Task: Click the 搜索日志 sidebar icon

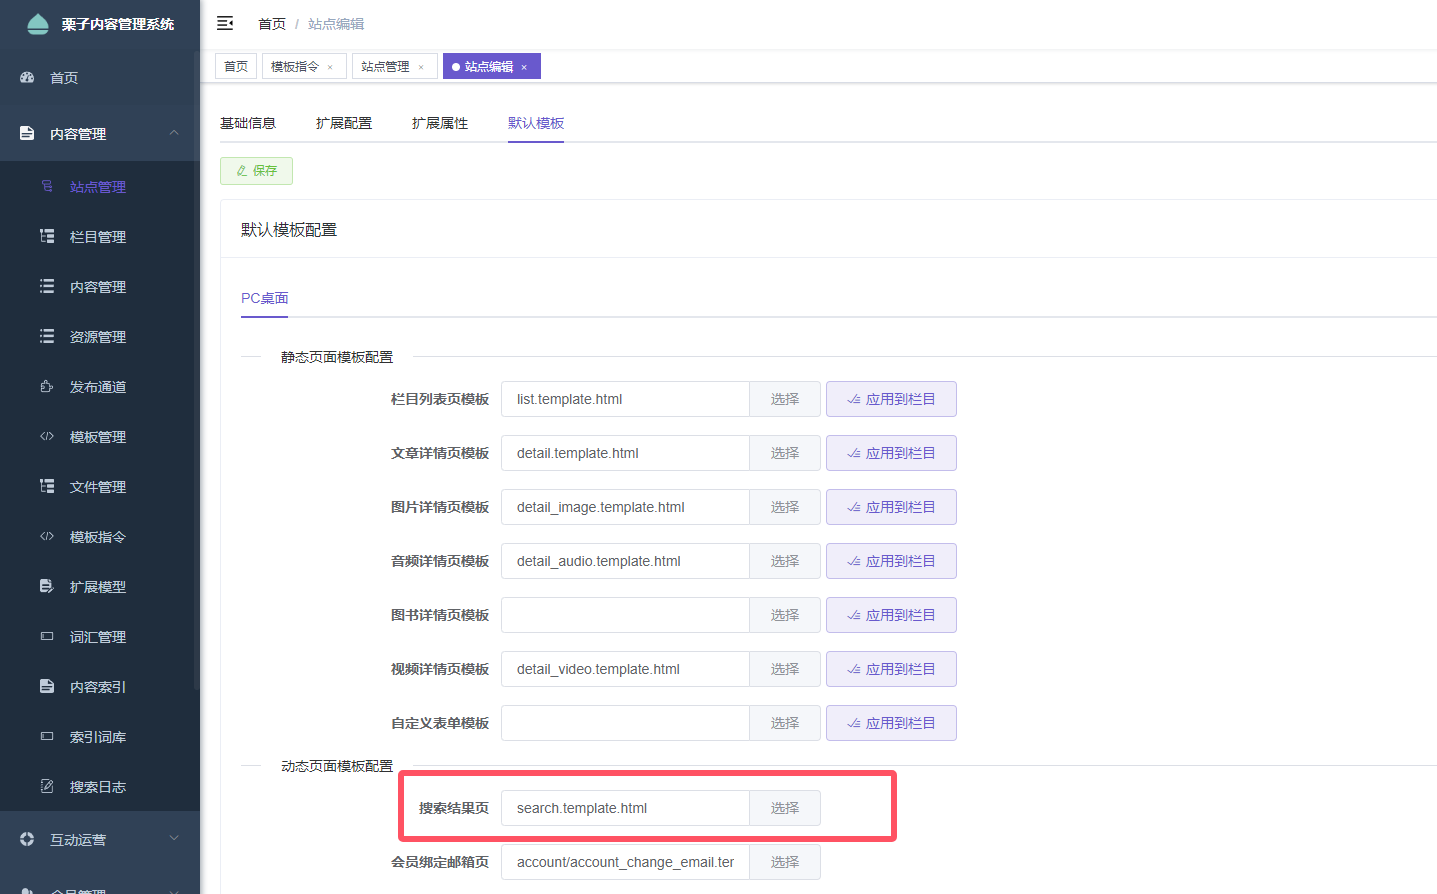Action: (47, 786)
